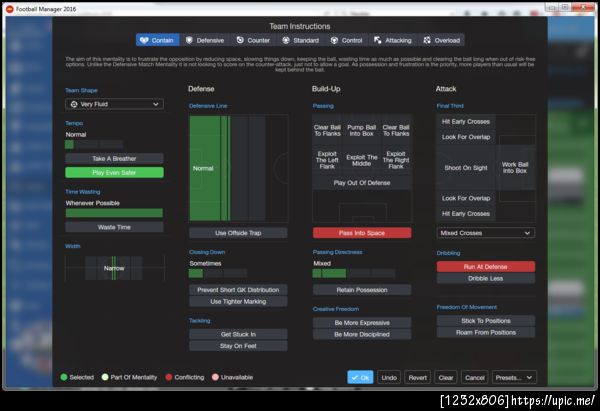The width and height of the screenshot is (600, 411).
Task: Click the Football Manager 2016 title icon
Action: 10,9
